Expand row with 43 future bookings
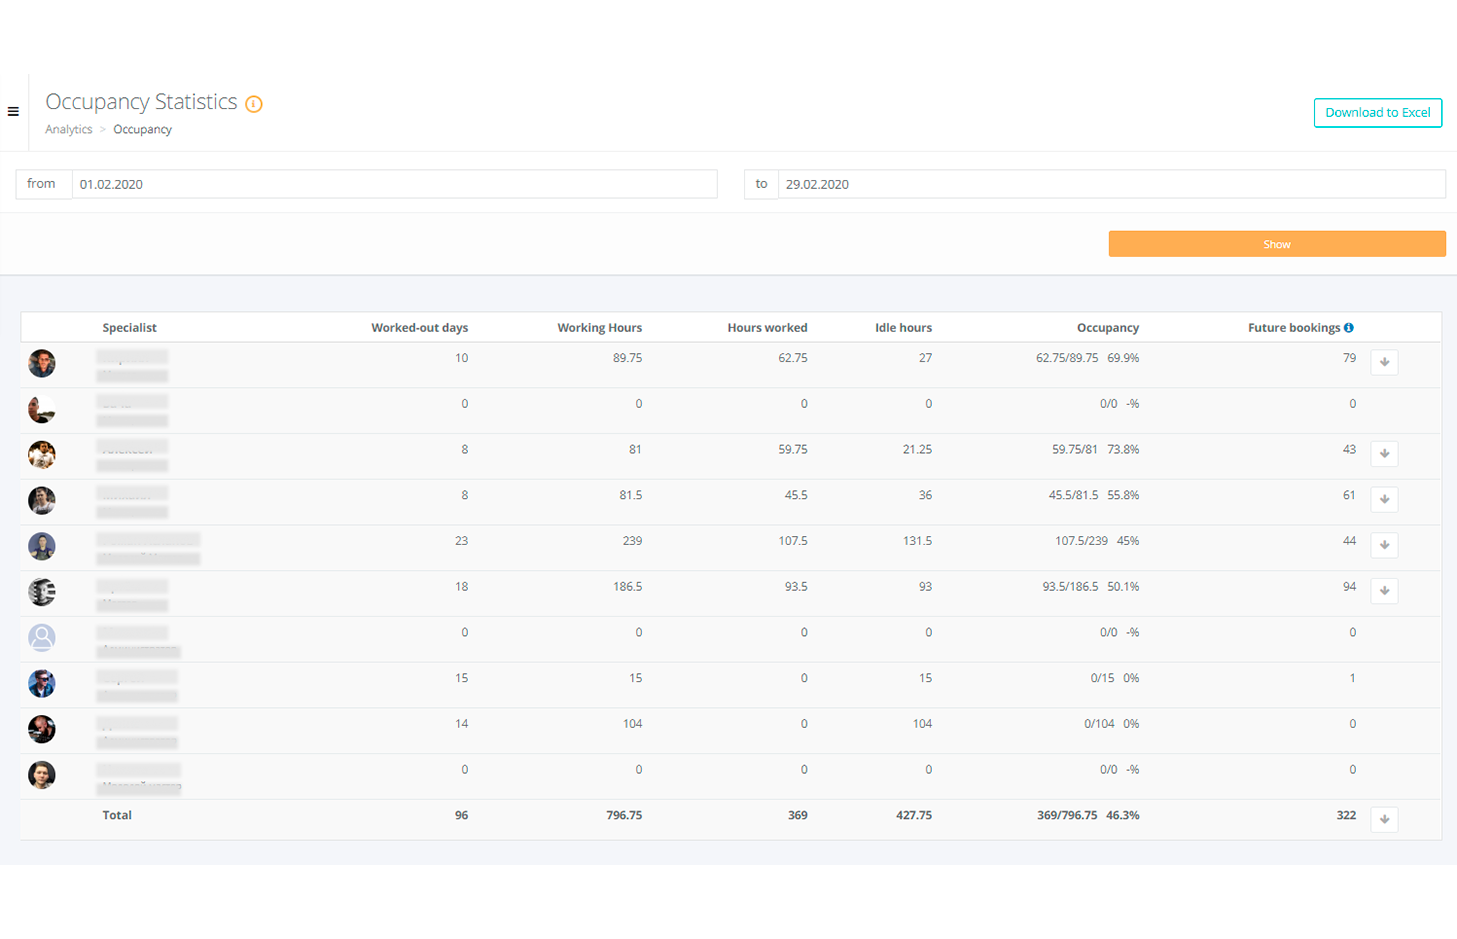 [x=1384, y=454]
